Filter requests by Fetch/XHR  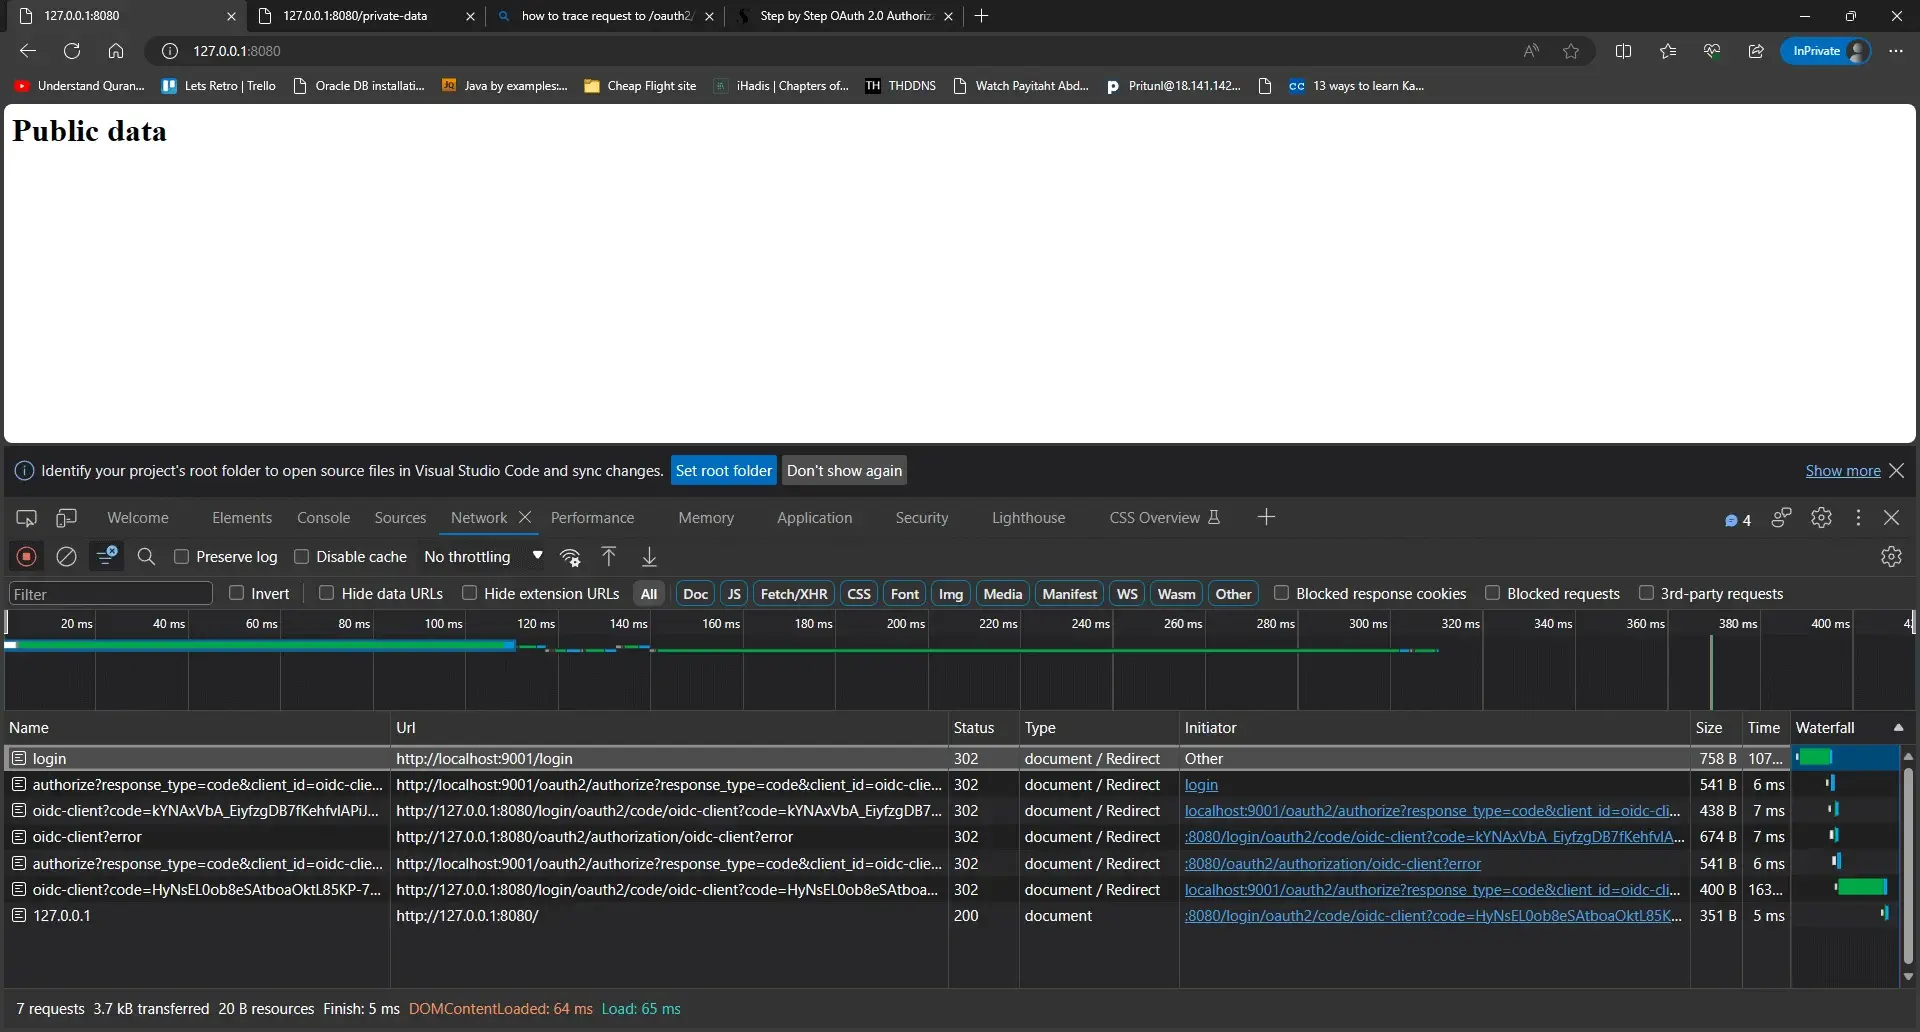click(794, 594)
